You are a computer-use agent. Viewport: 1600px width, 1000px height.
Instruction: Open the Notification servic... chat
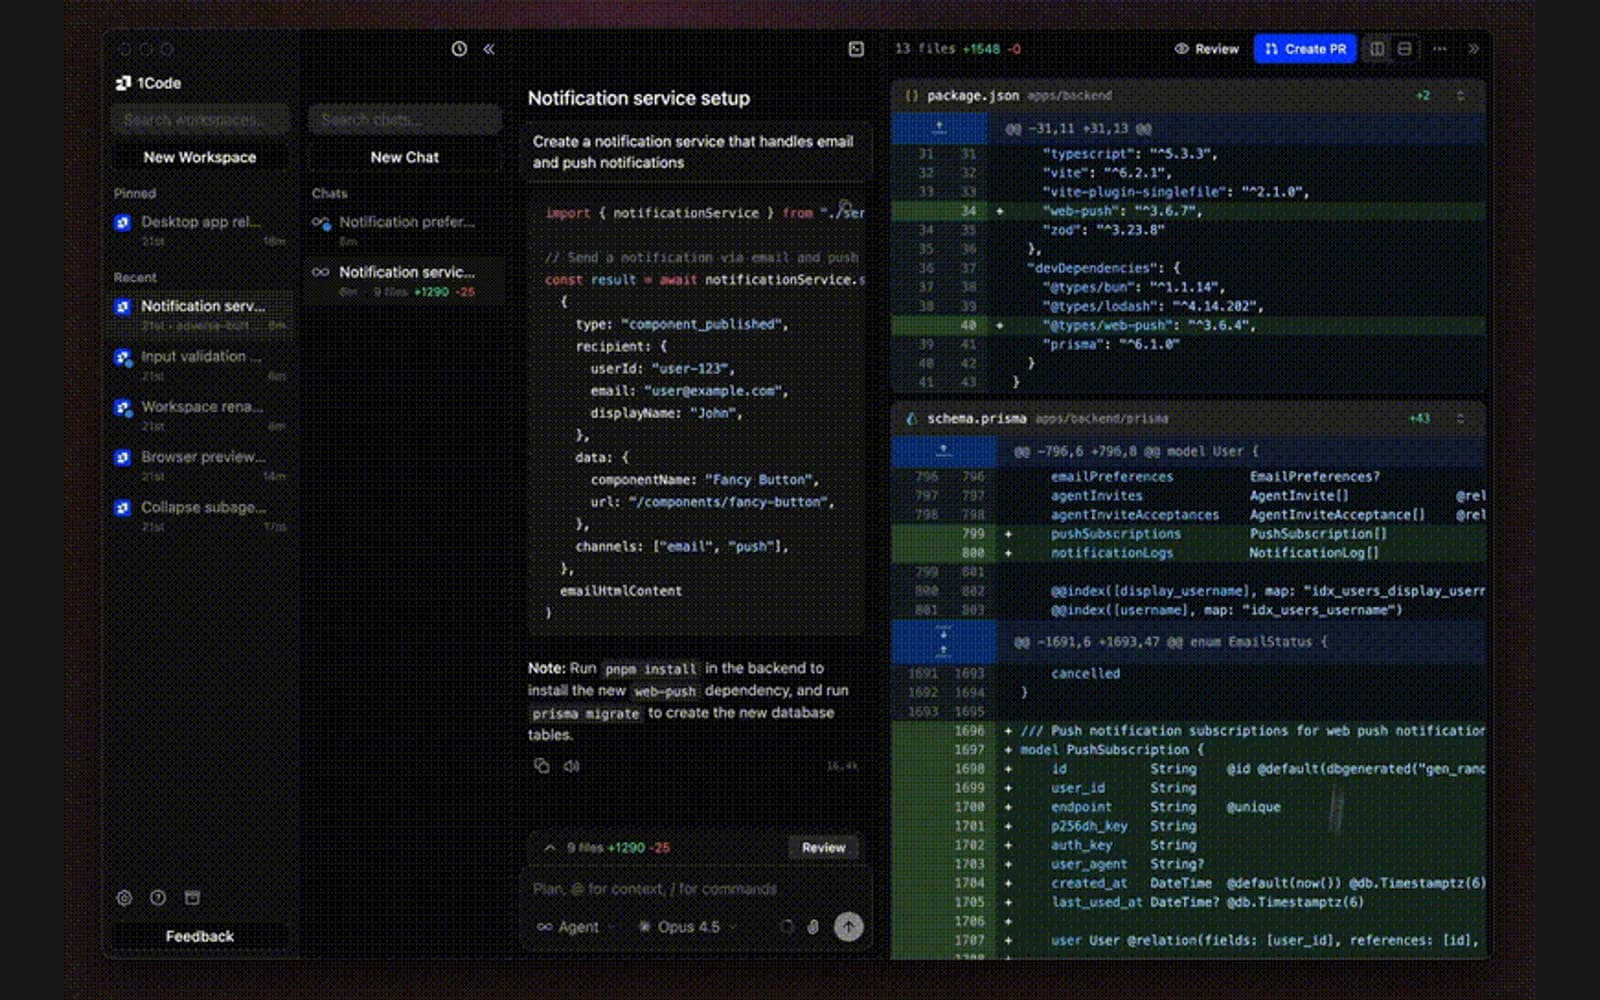pos(404,281)
